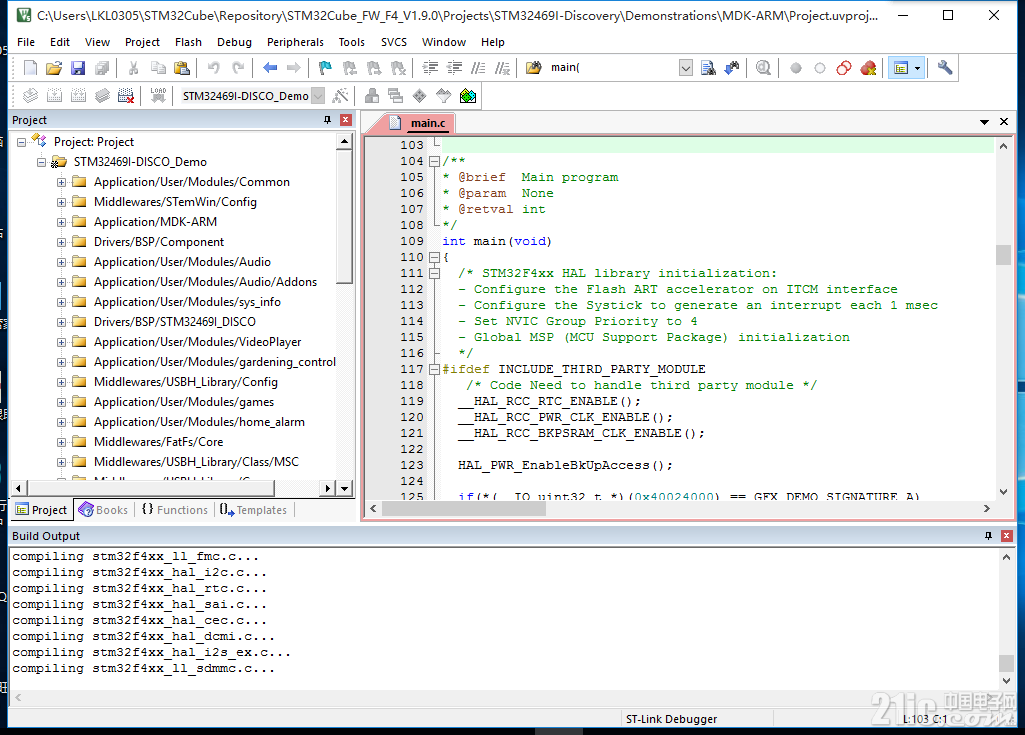Expand the Application/User/Modules/Common folder
Image resolution: width=1025 pixels, height=735 pixels.
coord(61,182)
